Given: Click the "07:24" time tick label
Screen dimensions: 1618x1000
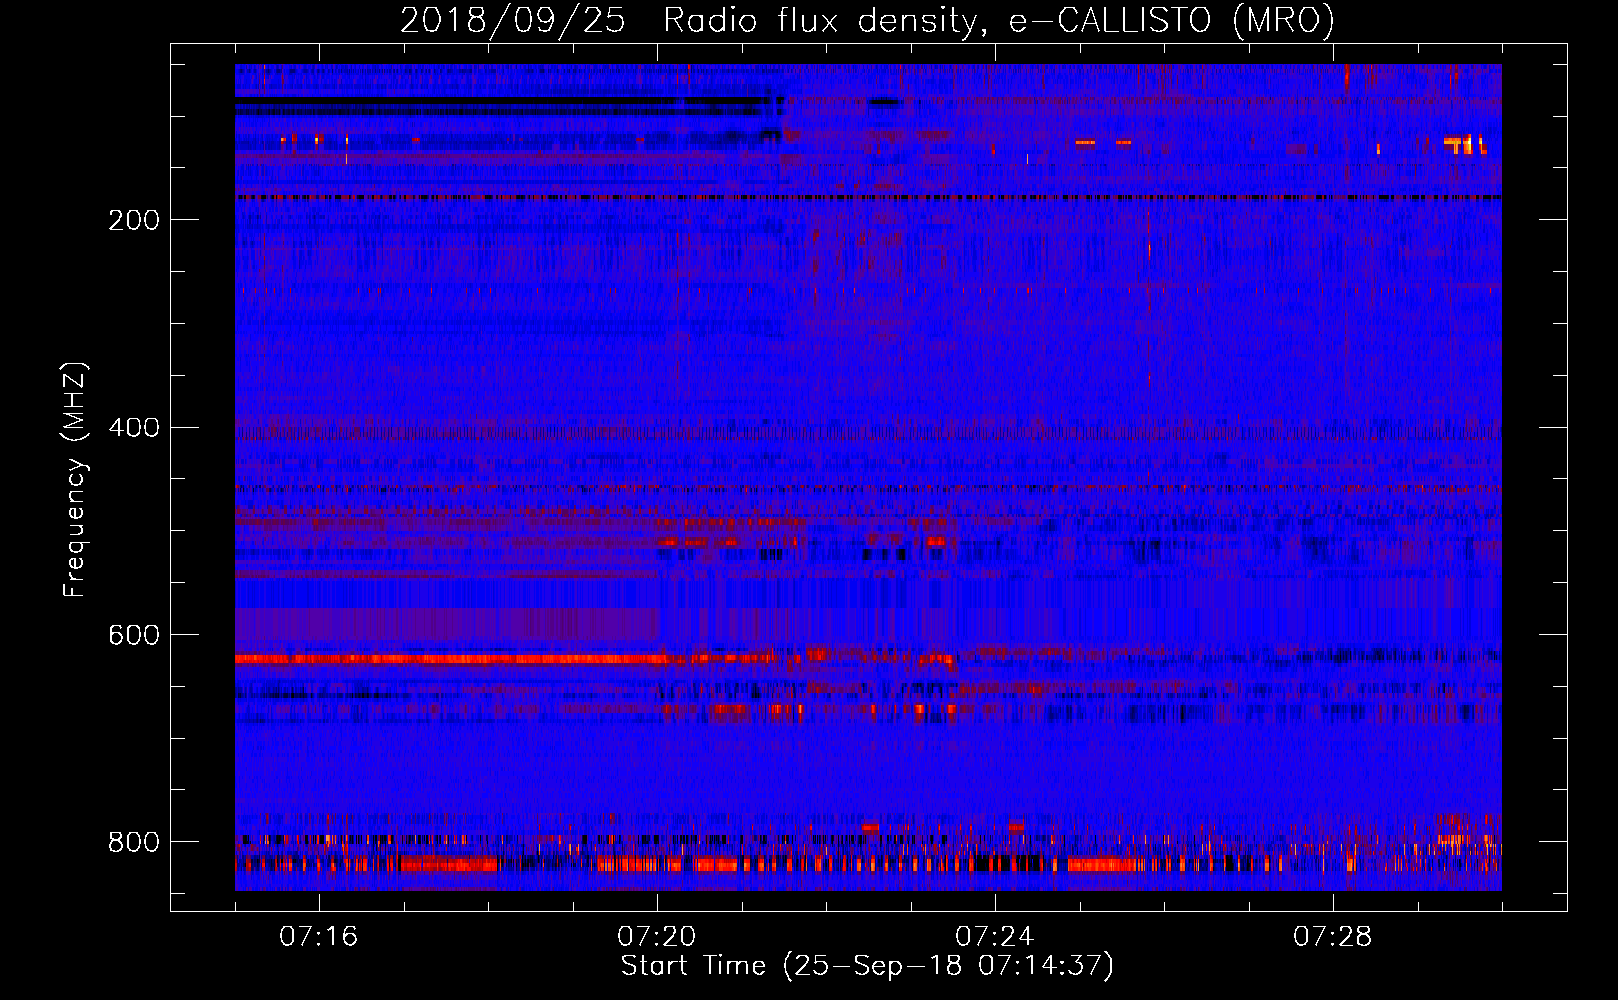Looking at the screenshot, I should [x=995, y=936].
